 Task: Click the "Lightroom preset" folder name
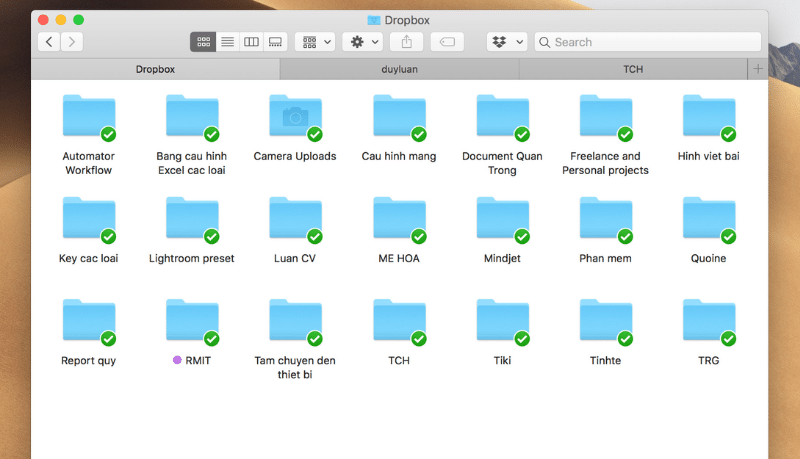pyautogui.click(x=192, y=259)
